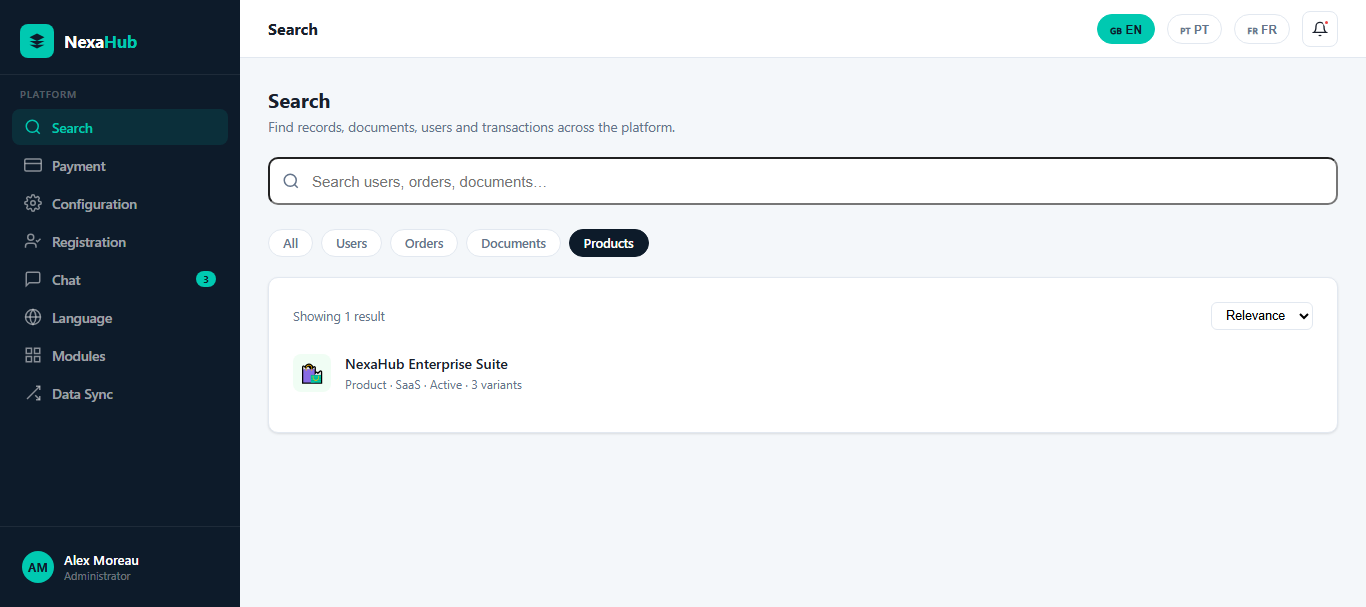
Task: Filter results by Orders
Action: [x=424, y=243]
